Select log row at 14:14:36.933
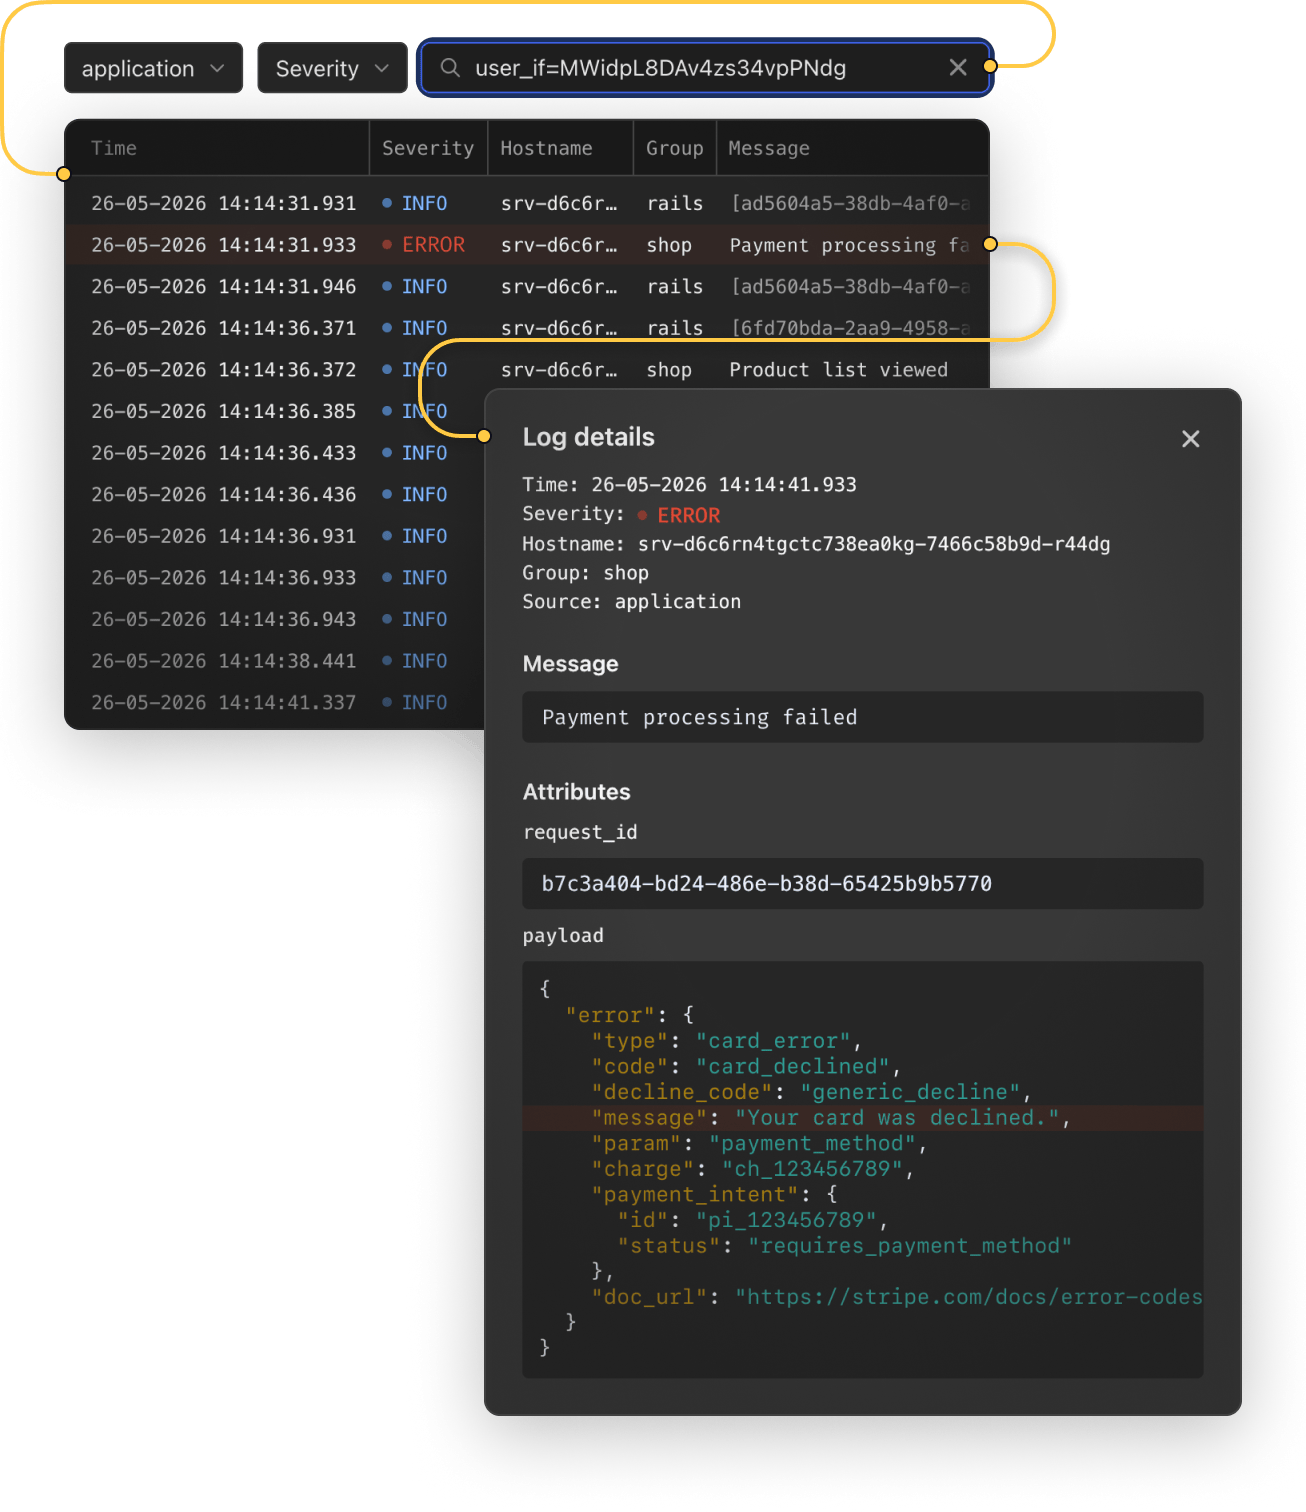This screenshot has height=1512, width=1306. click(x=275, y=578)
